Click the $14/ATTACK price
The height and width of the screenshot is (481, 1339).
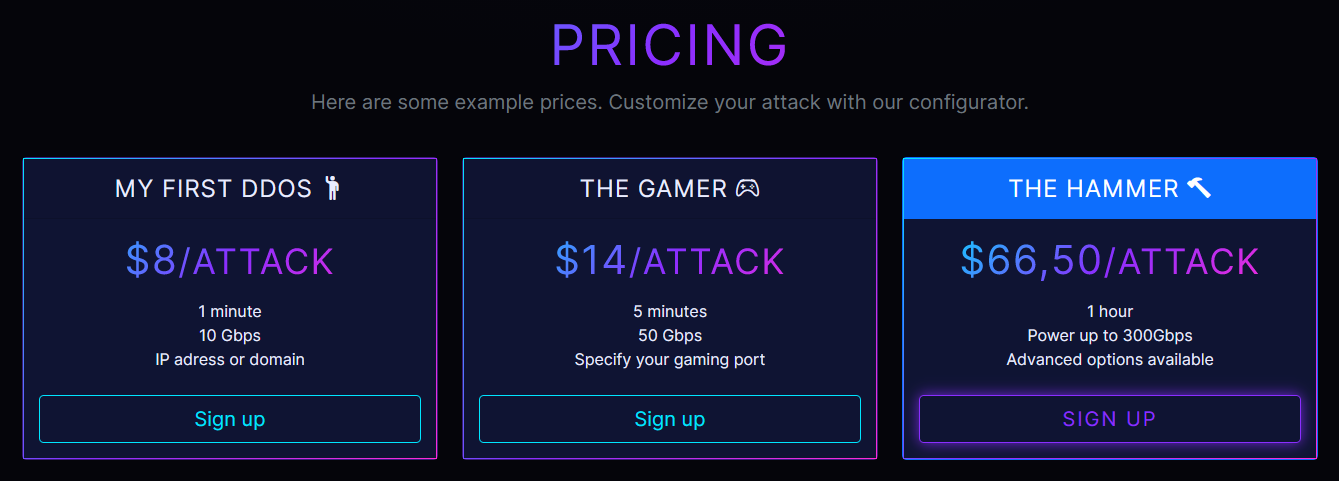click(x=669, y=261)
